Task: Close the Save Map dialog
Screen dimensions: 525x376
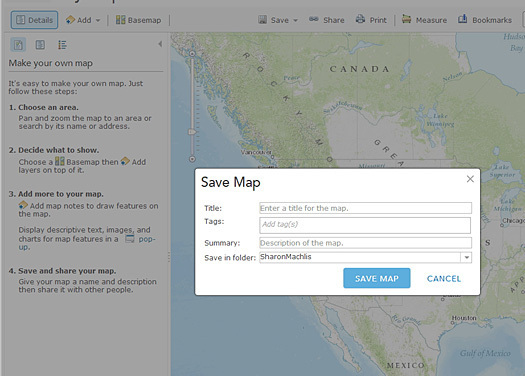Action: pyautogui.click(x=470, y=179)
